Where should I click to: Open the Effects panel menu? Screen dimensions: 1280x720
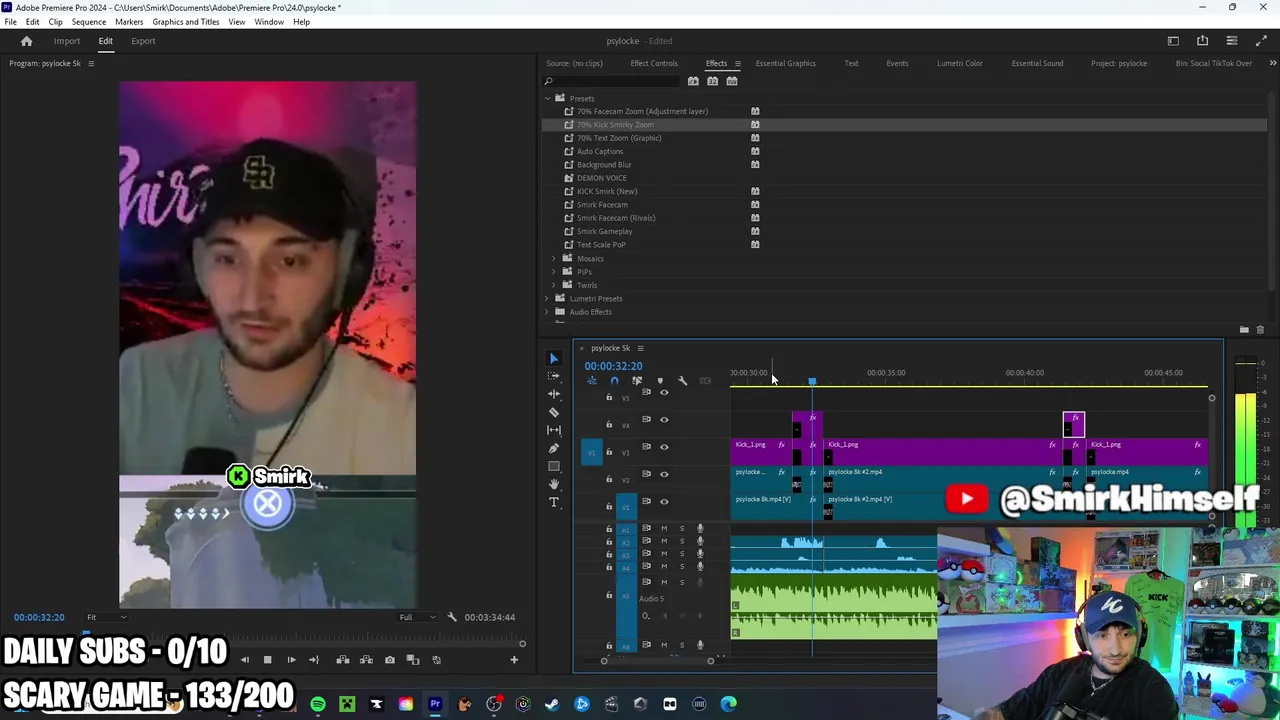coord(738,64)
